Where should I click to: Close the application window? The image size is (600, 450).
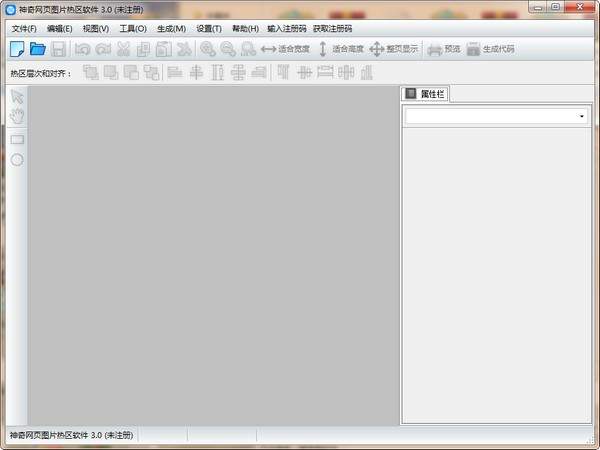tap(580, 7)
